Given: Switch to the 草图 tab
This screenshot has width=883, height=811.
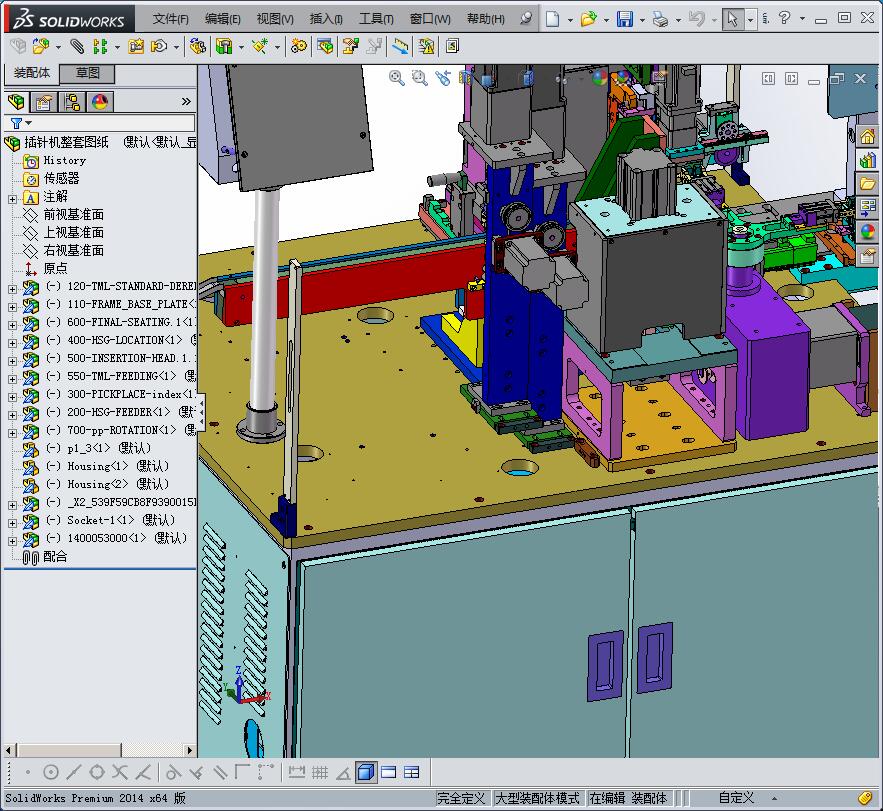Looking at the screenshot, I should [x=88, y=73].
